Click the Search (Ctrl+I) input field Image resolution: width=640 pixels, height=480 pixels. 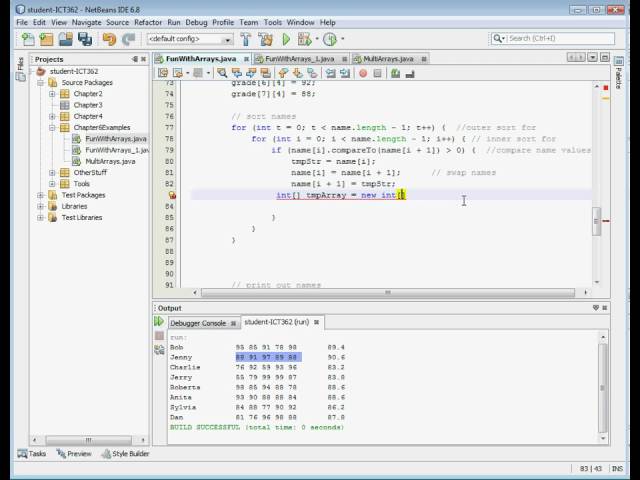[x=561, y=38]
